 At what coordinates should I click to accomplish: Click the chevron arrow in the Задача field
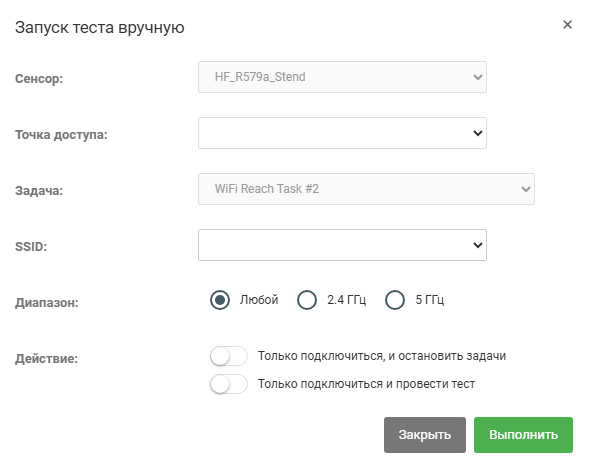click(x=526, y=189)
